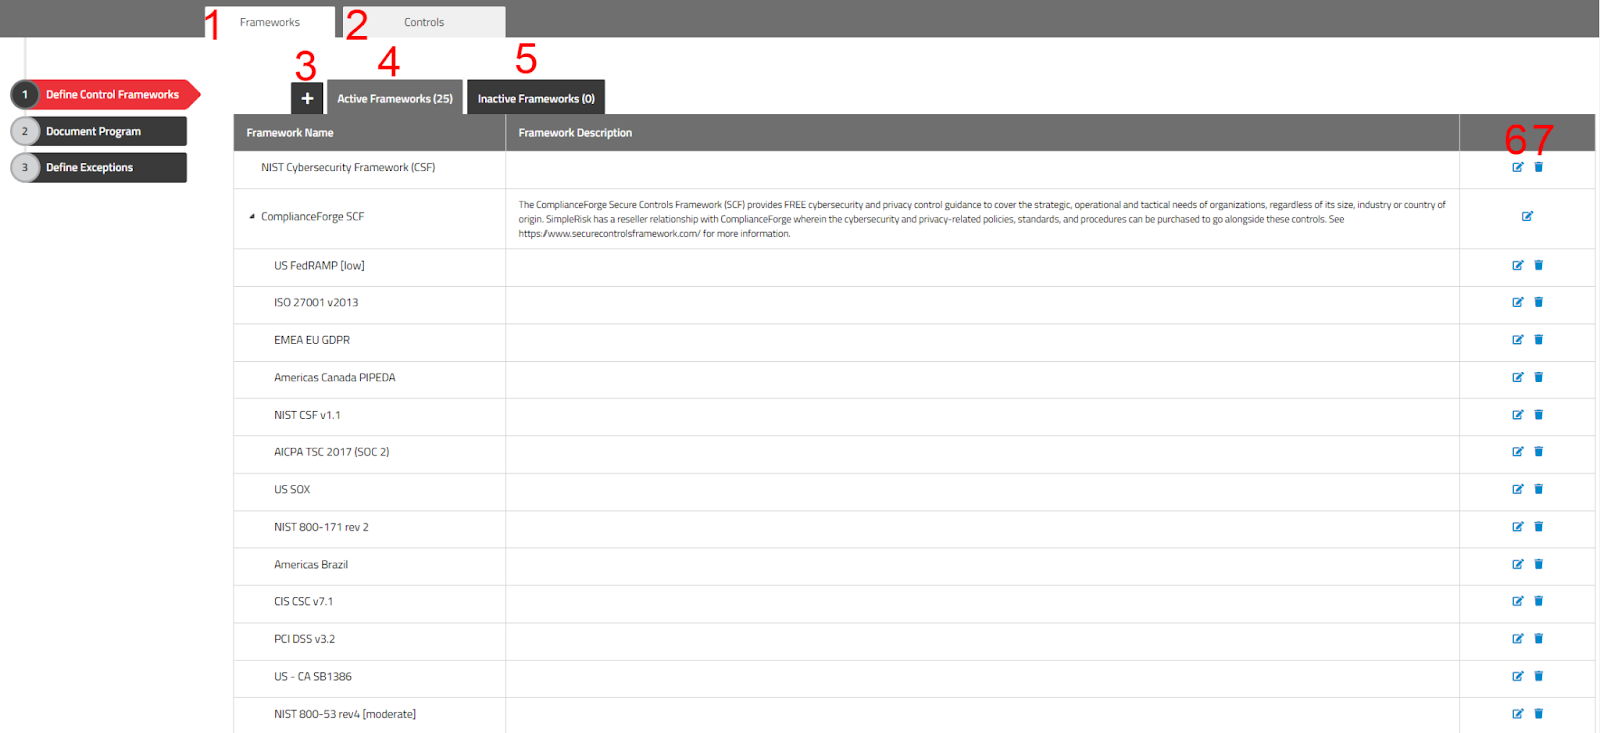This screenshot has height=733, width=1600.
Task: Edit the NIST 800-171 rev 2 framework
Action: (1517, 526)
